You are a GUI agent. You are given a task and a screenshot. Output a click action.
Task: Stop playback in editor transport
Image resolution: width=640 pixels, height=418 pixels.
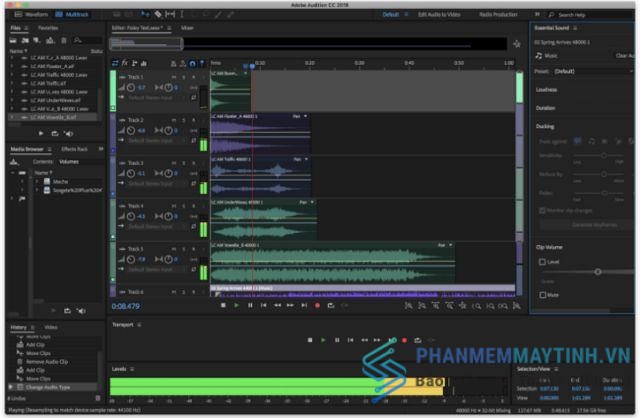(x=223, y=305)
